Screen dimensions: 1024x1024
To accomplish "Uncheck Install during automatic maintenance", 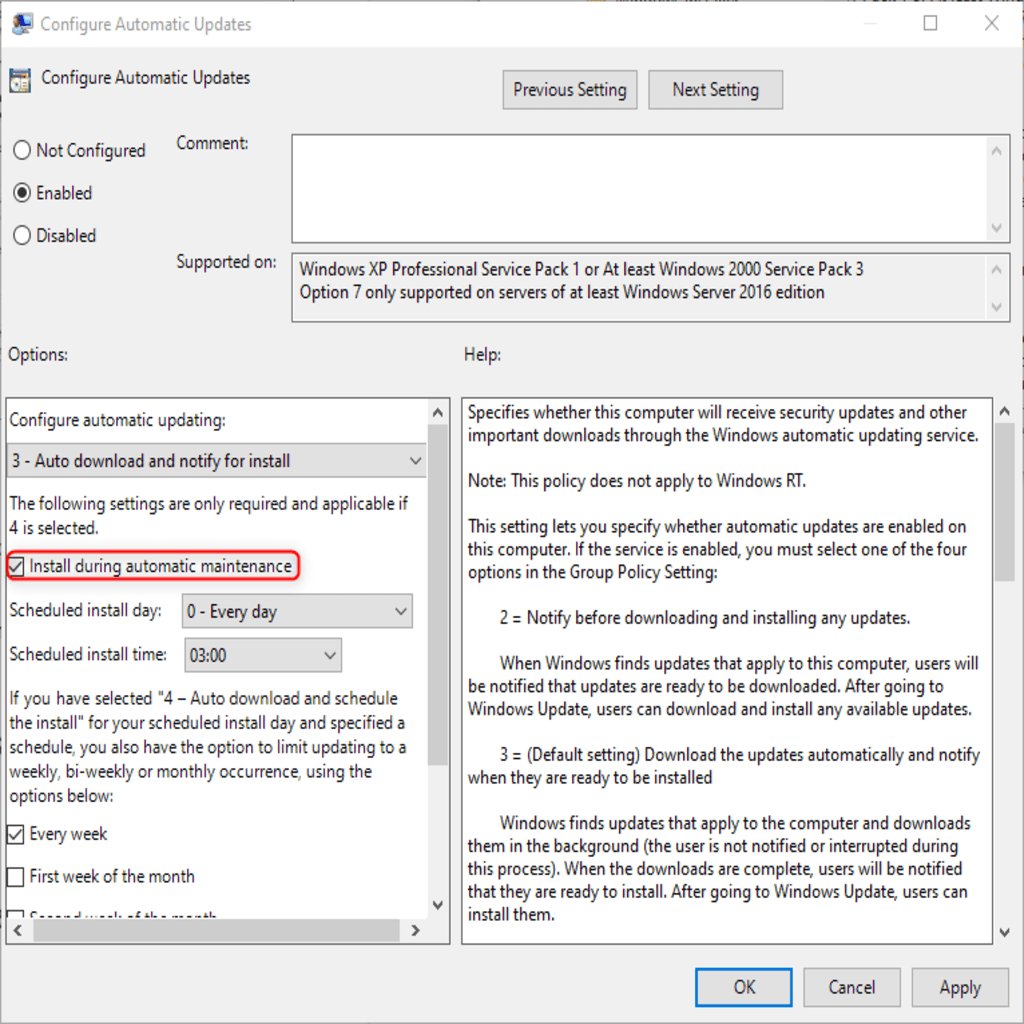I will (16, 566).
